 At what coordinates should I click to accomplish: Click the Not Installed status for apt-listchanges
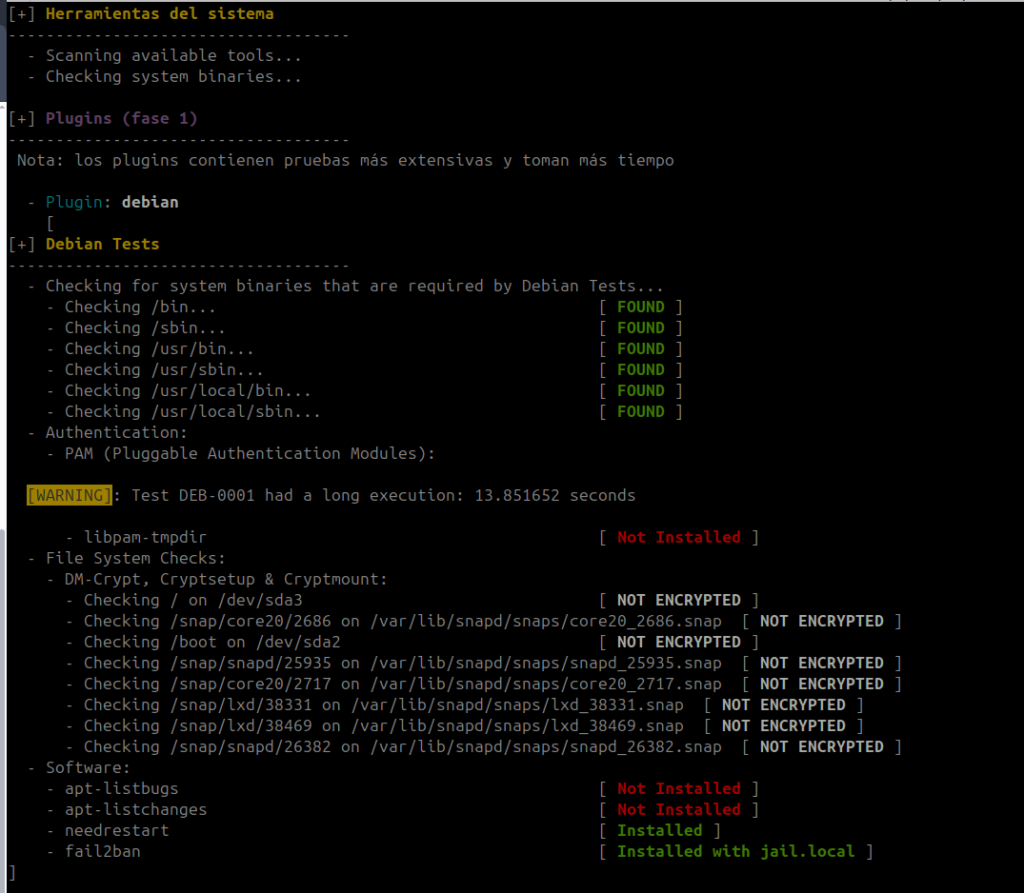click(x=678, y=810)
